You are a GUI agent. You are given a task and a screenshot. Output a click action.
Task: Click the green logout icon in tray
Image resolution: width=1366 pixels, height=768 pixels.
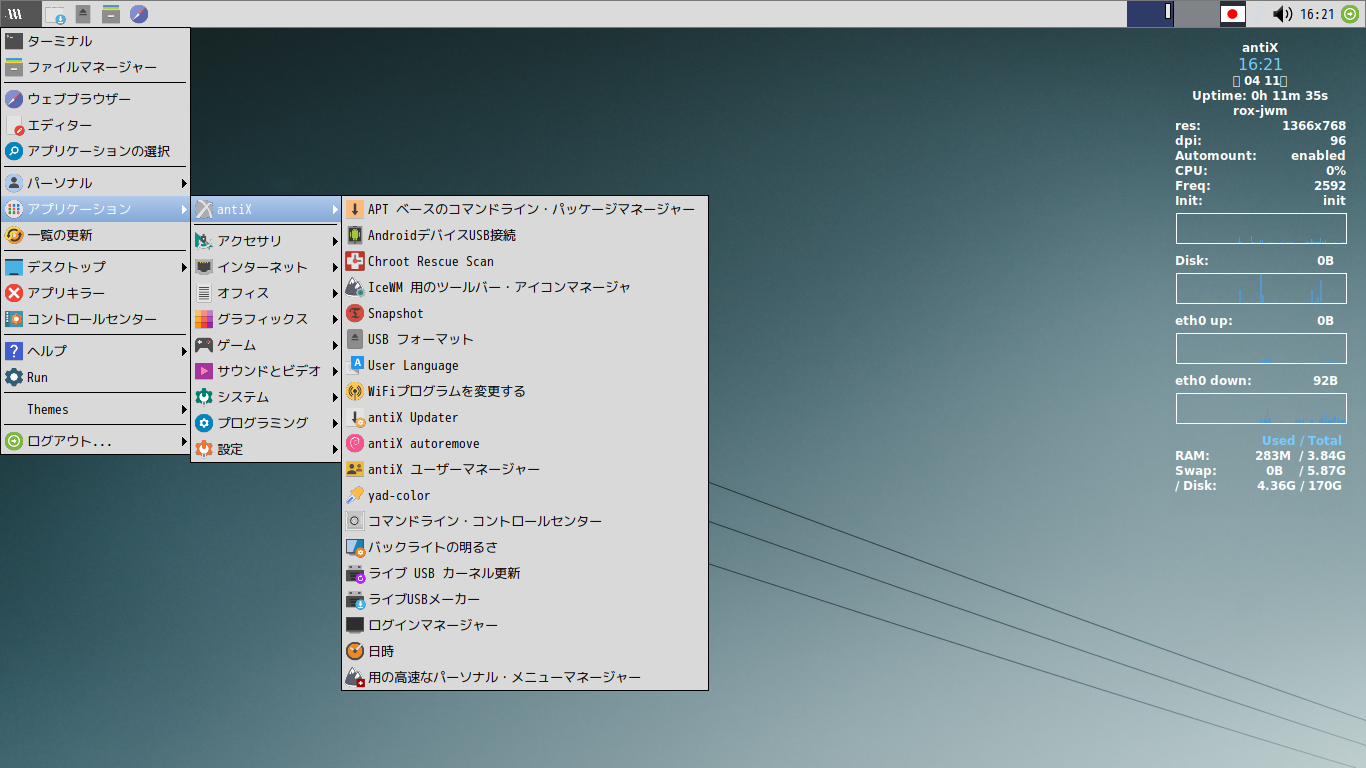1349,14
